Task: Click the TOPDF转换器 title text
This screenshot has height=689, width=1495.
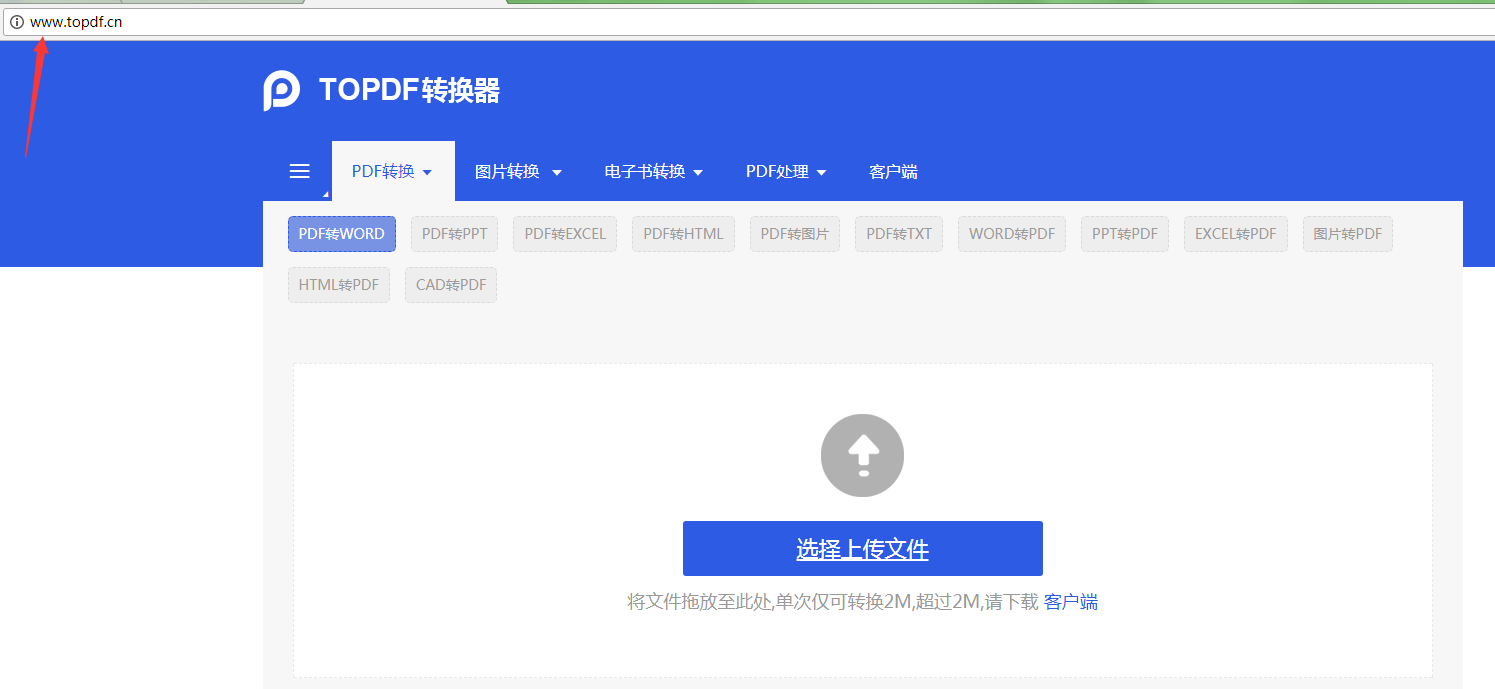Action: point(409,91)
